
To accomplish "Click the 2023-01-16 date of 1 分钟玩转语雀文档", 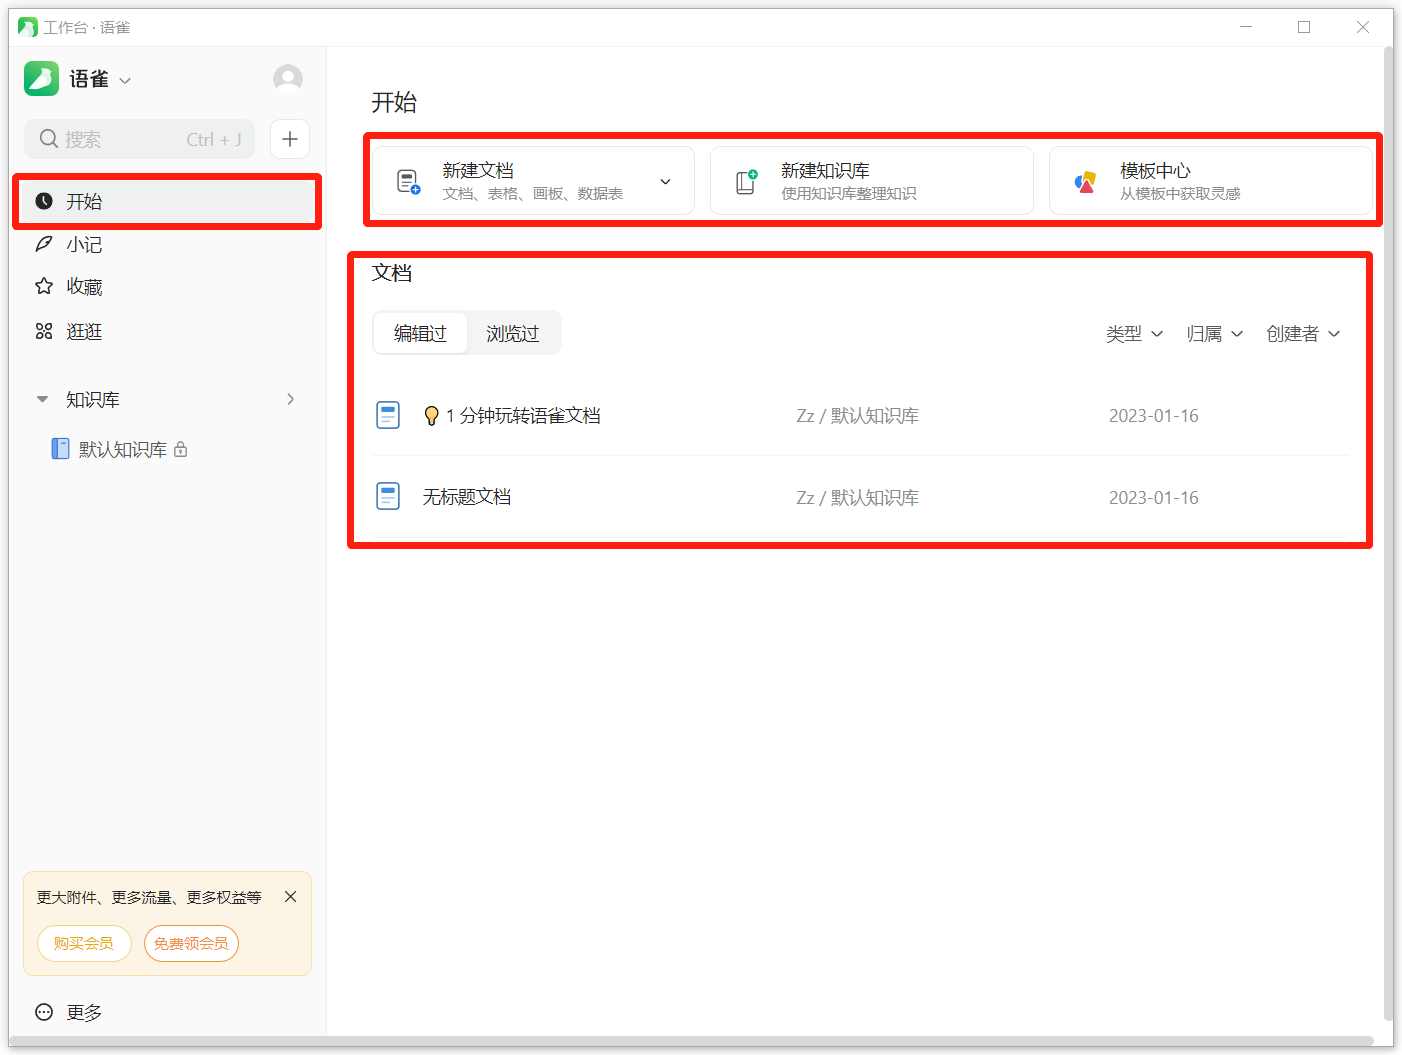I will (1153, 416).
